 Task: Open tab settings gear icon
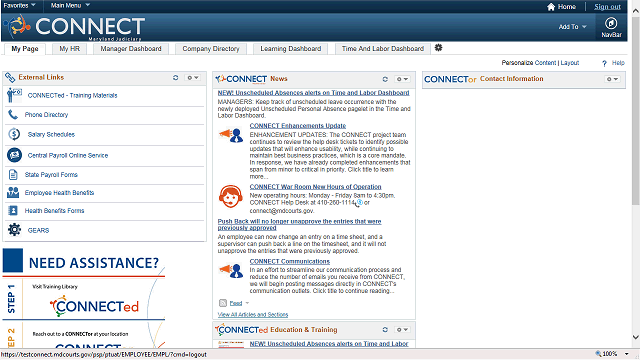coord(438,48)
